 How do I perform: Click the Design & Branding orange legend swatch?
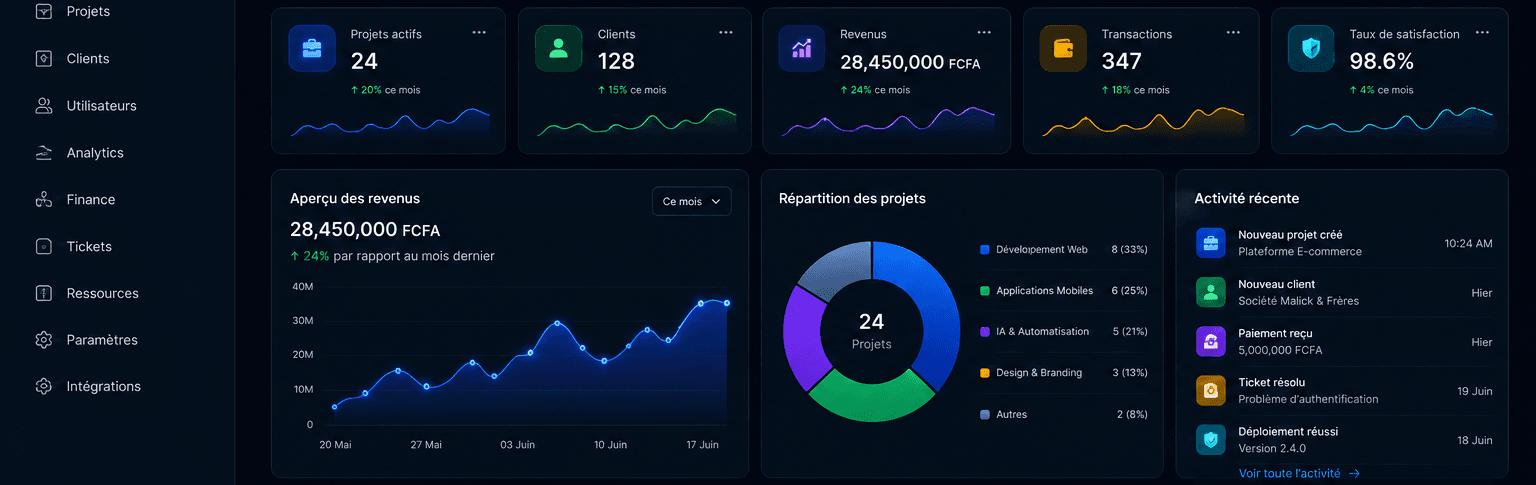(x=985, y=373)
